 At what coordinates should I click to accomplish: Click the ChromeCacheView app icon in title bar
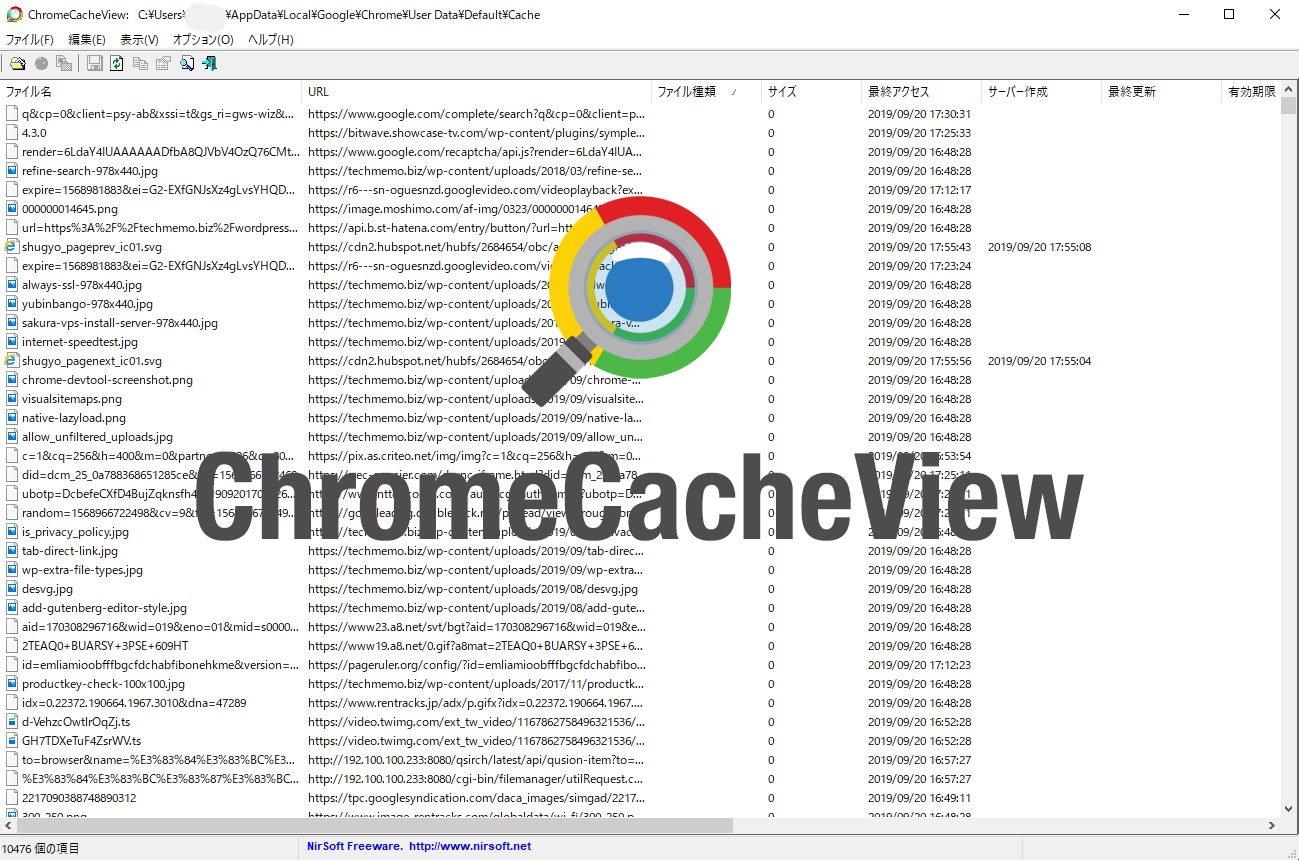tap(14, 14)
